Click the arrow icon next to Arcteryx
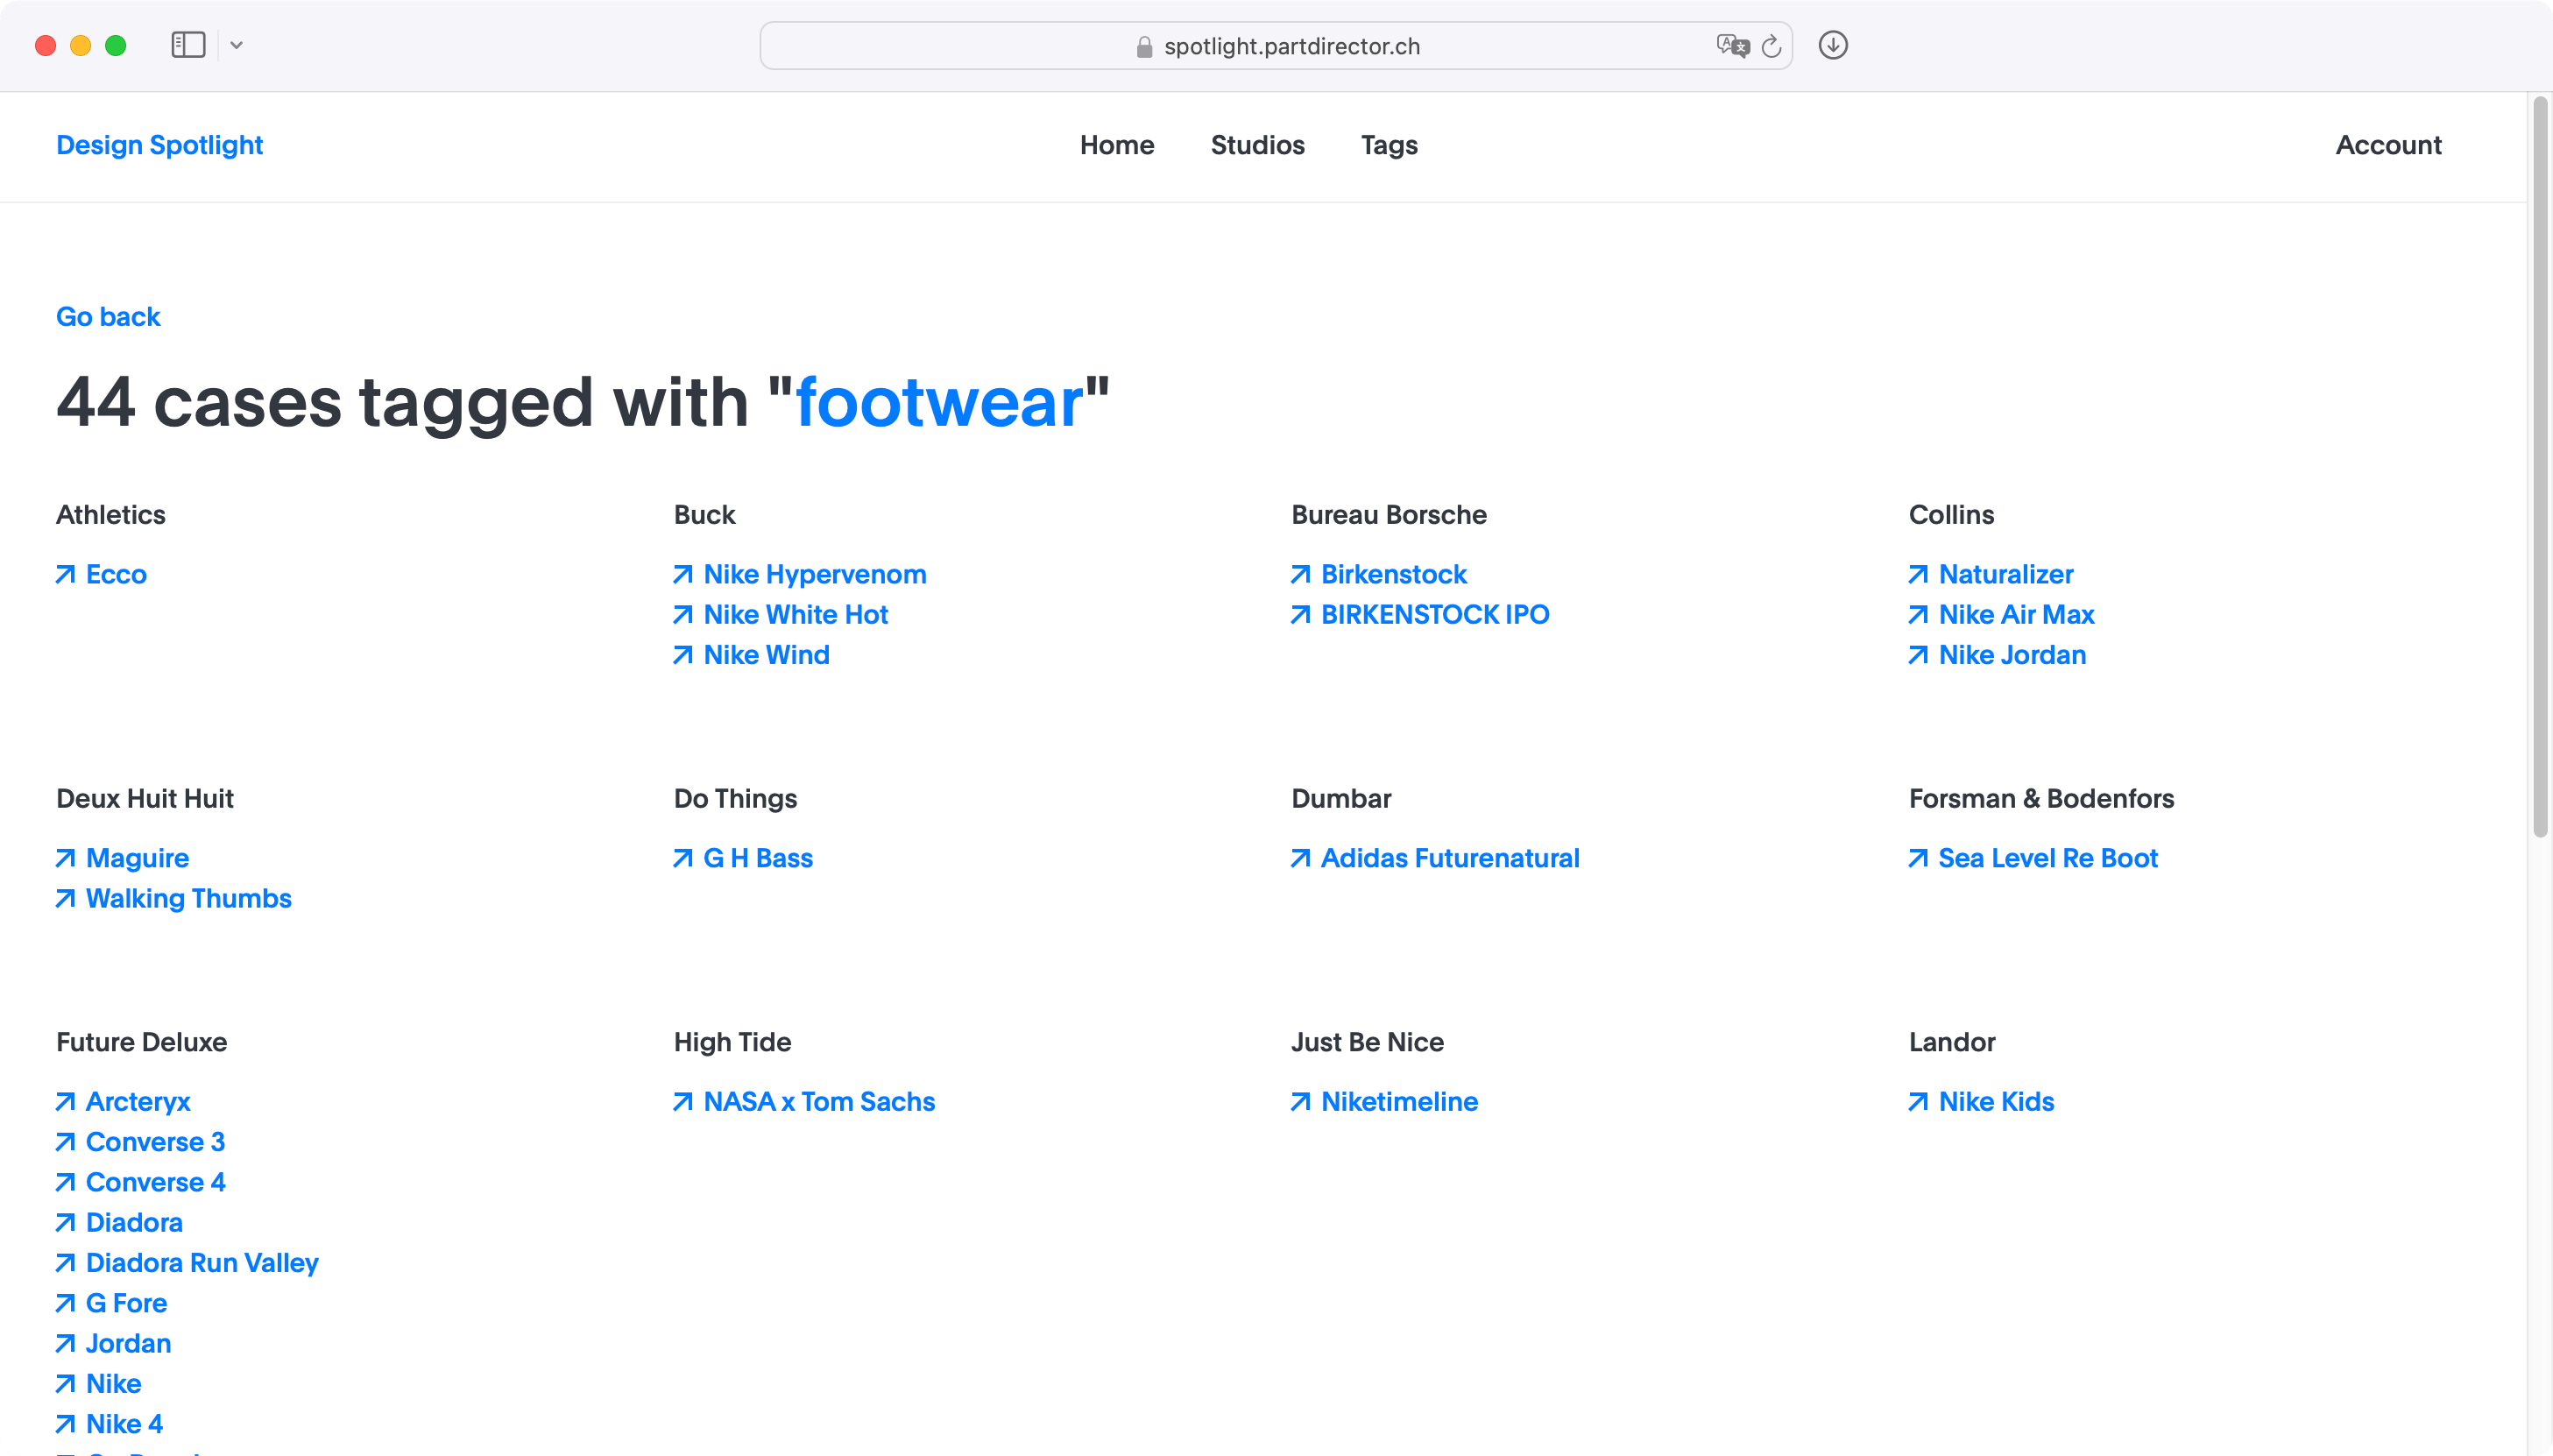This screenshot has width=2553, height=1456. coord(66,1101)
